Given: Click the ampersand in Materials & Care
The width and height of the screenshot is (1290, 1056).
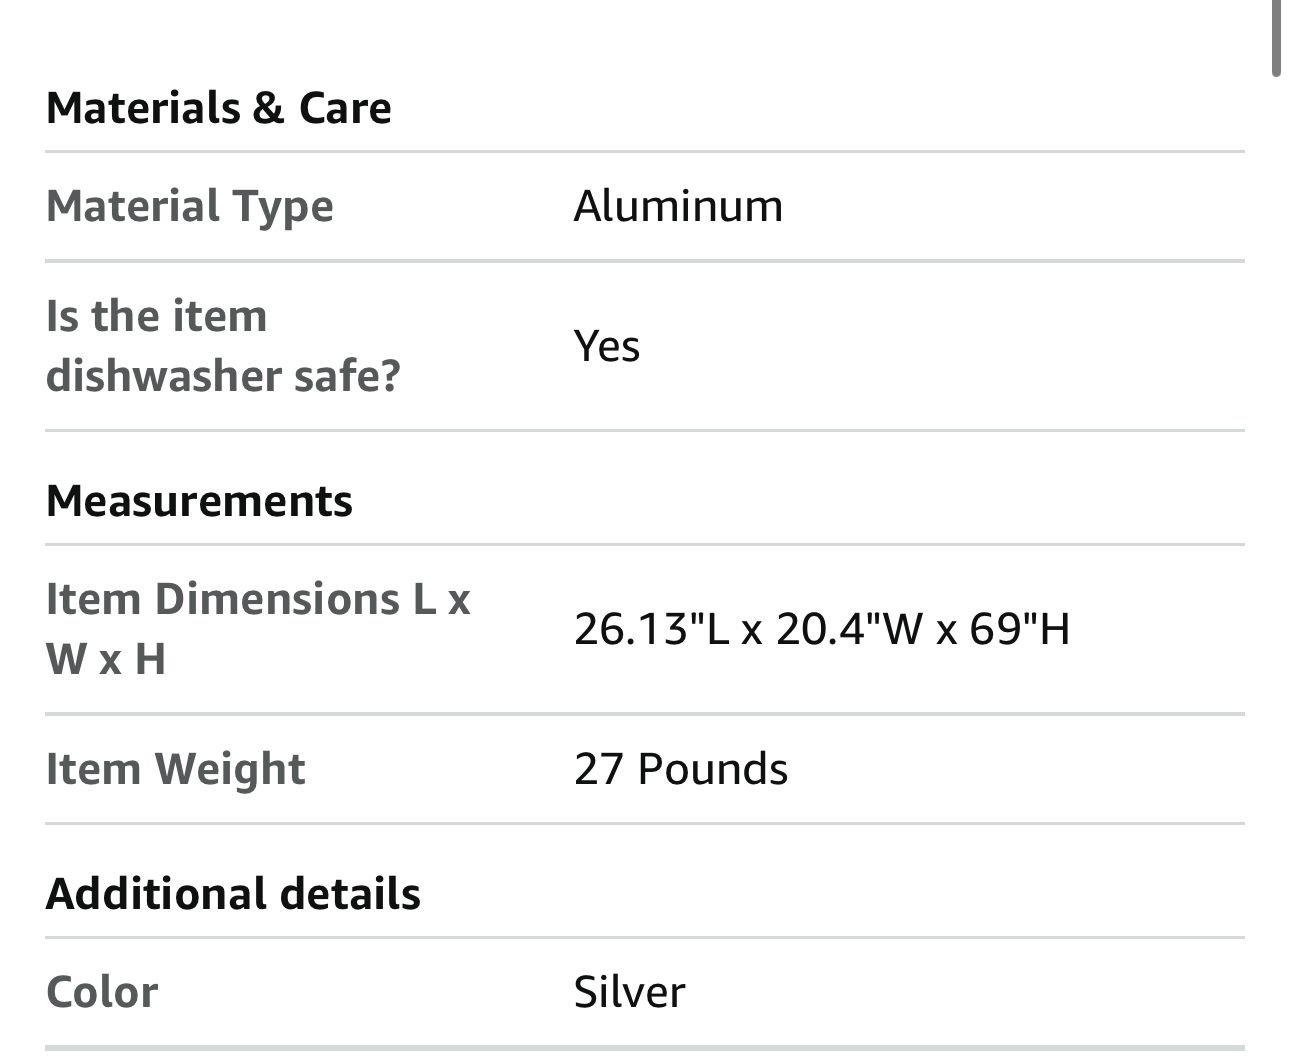Looking at the screenshot, I should (x=269, y=108).
